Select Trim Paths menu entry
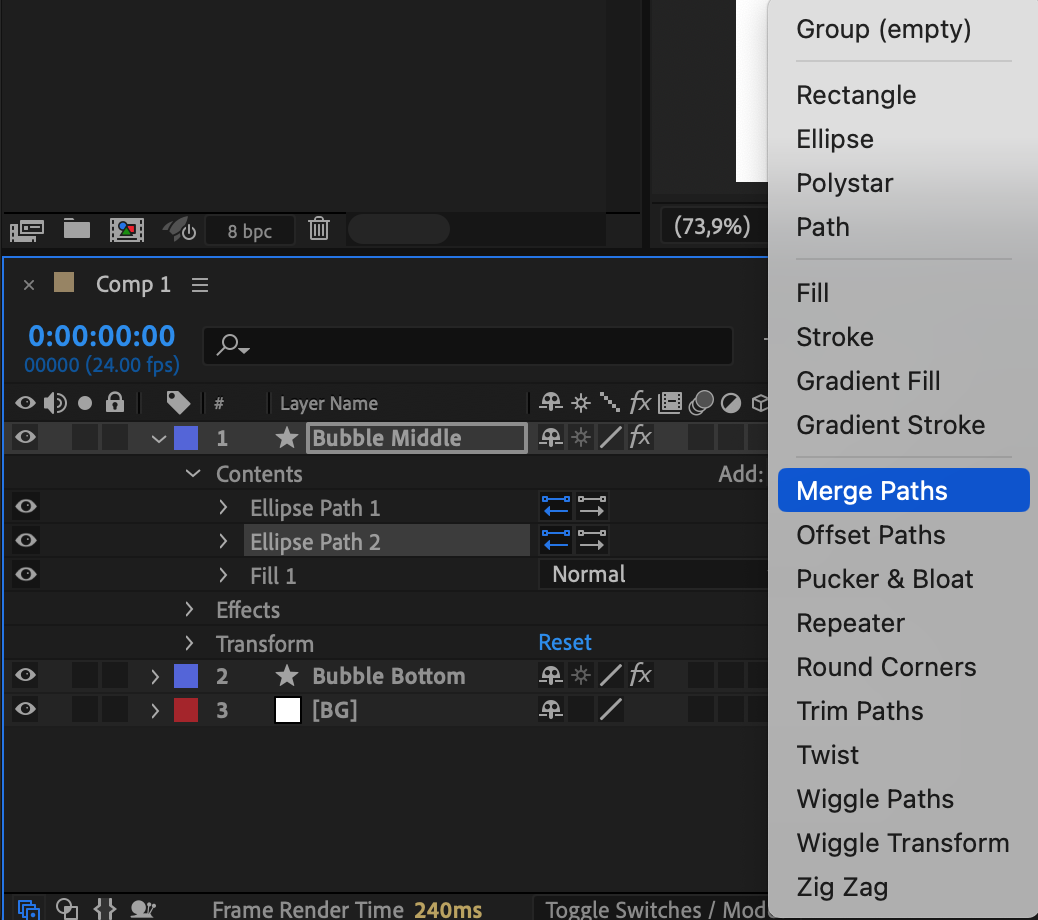The height and width of the screenshot is (920, 1038). pyautogui.click(x=860, y=711)
